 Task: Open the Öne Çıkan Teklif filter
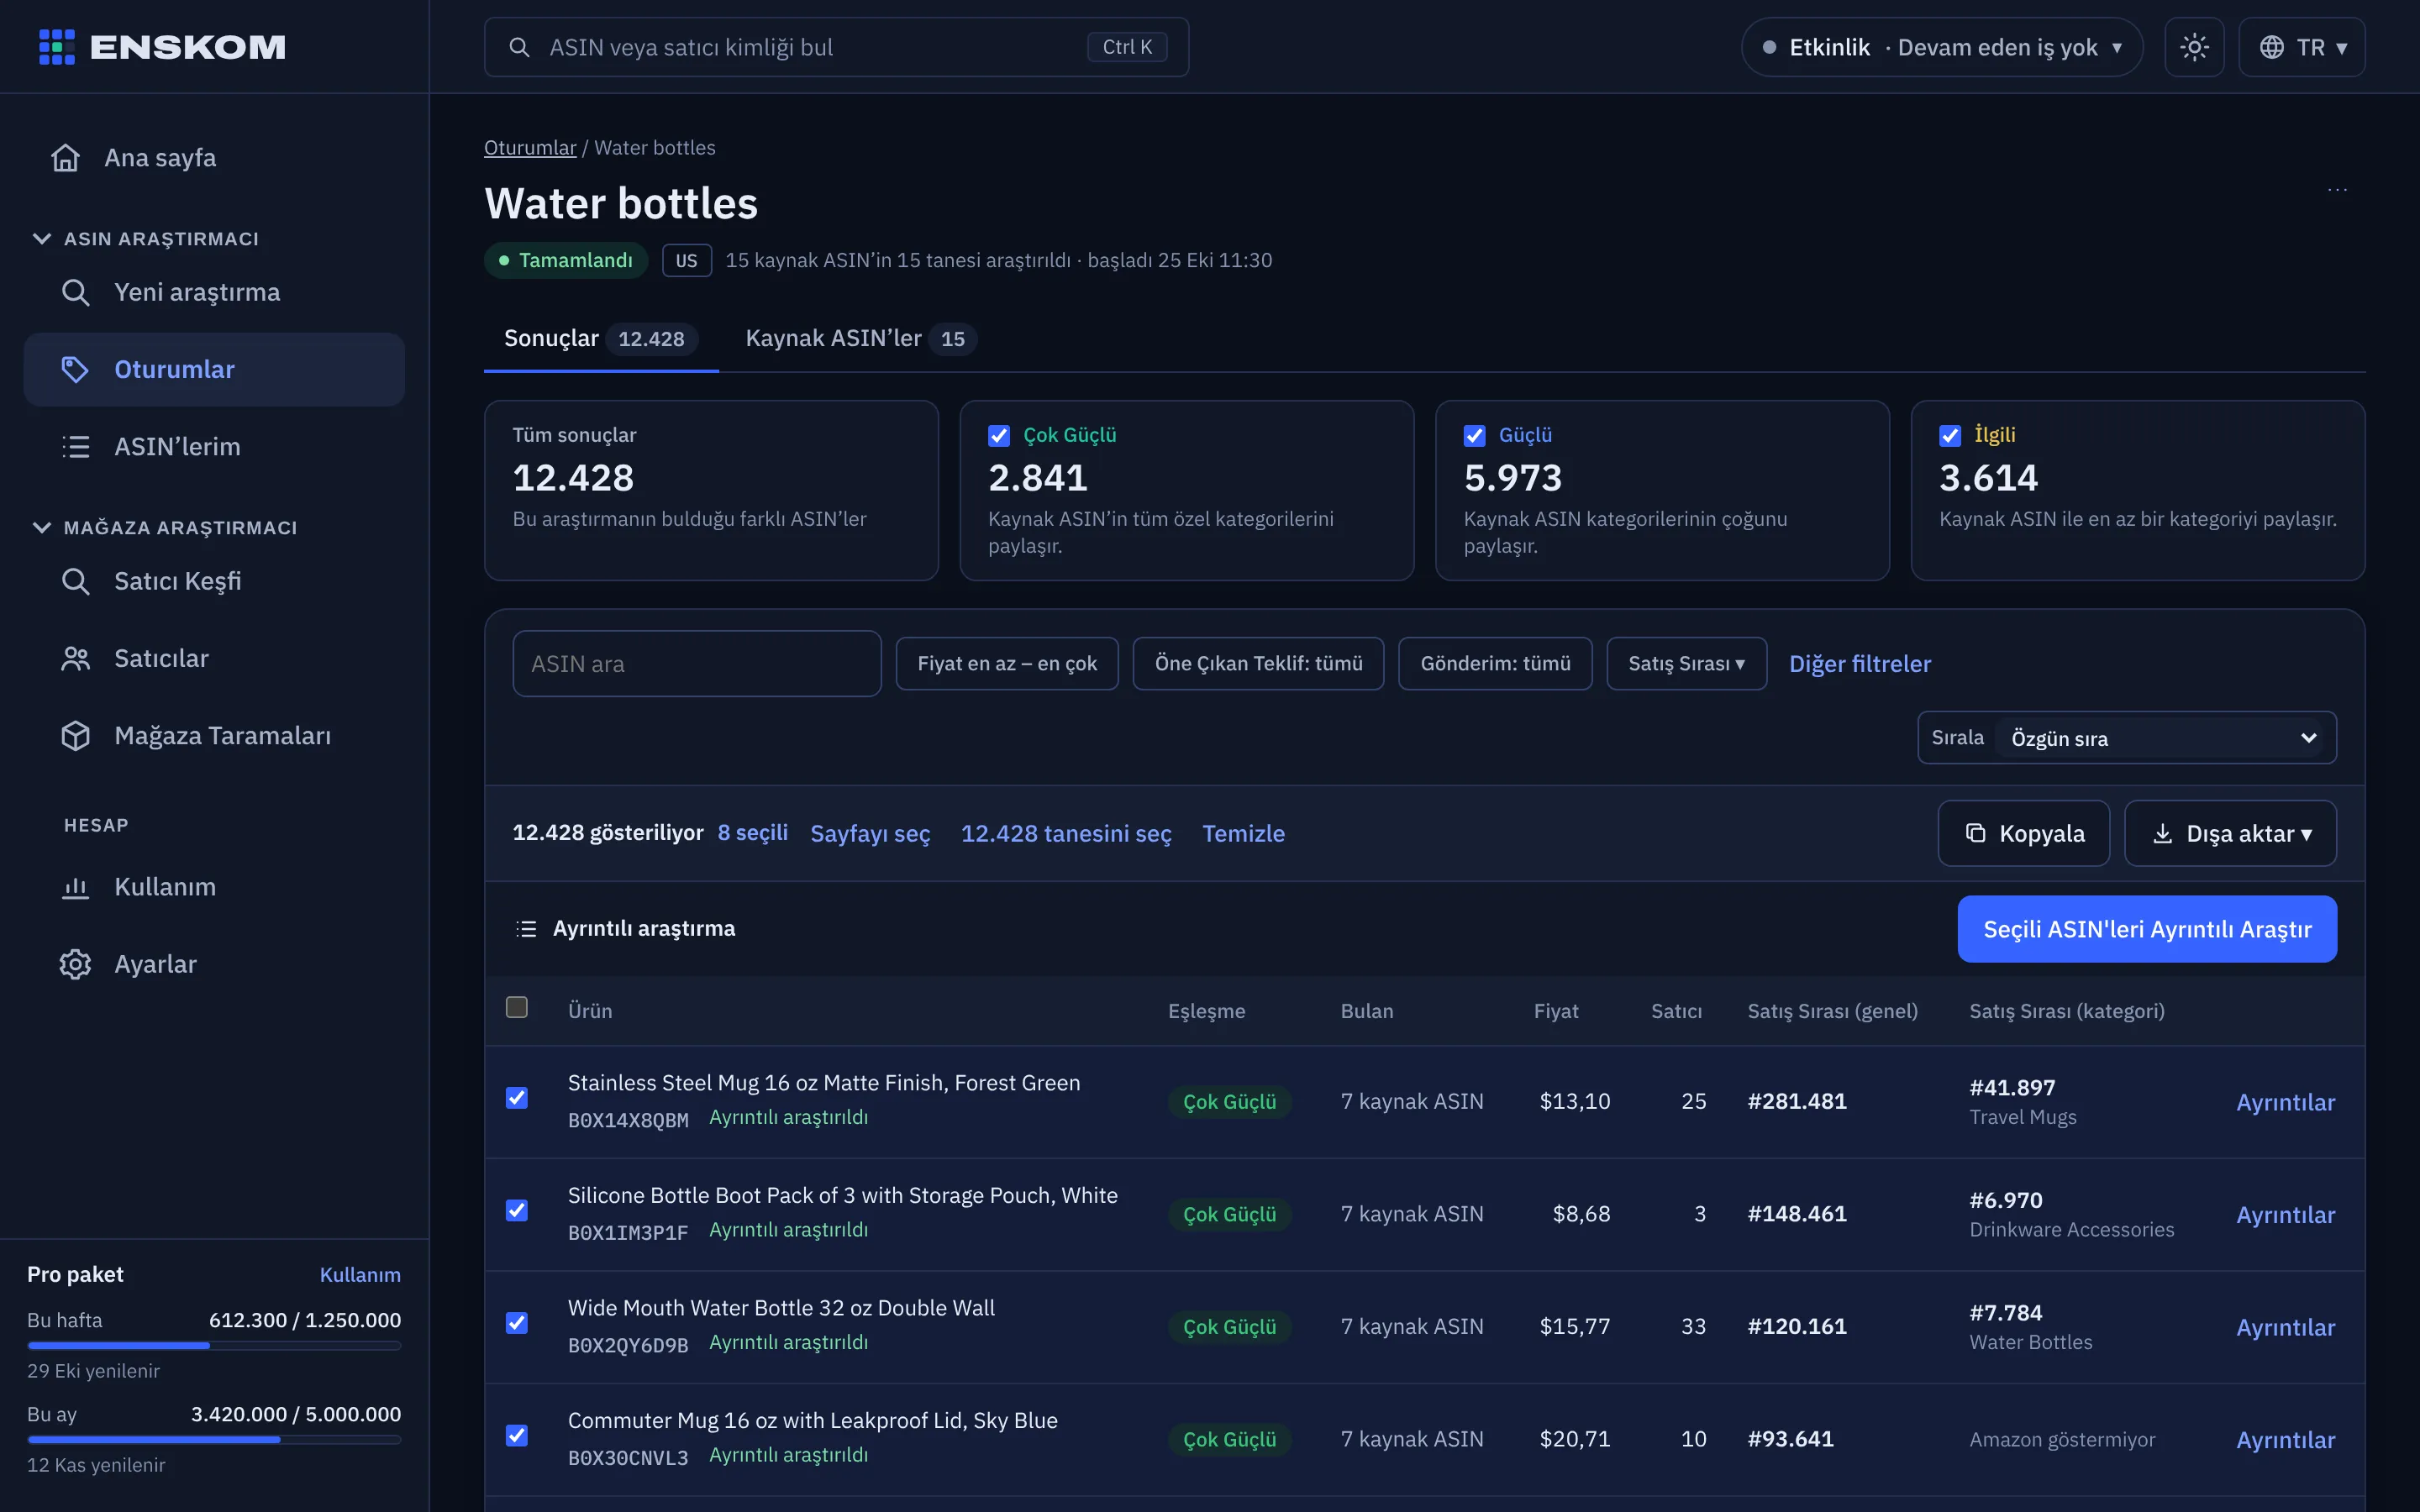[x=1258, y=664]
